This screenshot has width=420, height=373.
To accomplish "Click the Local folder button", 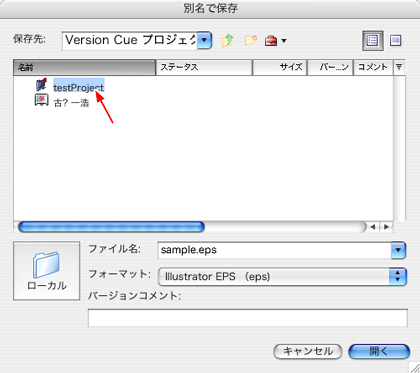I will (x=47, y=271).
